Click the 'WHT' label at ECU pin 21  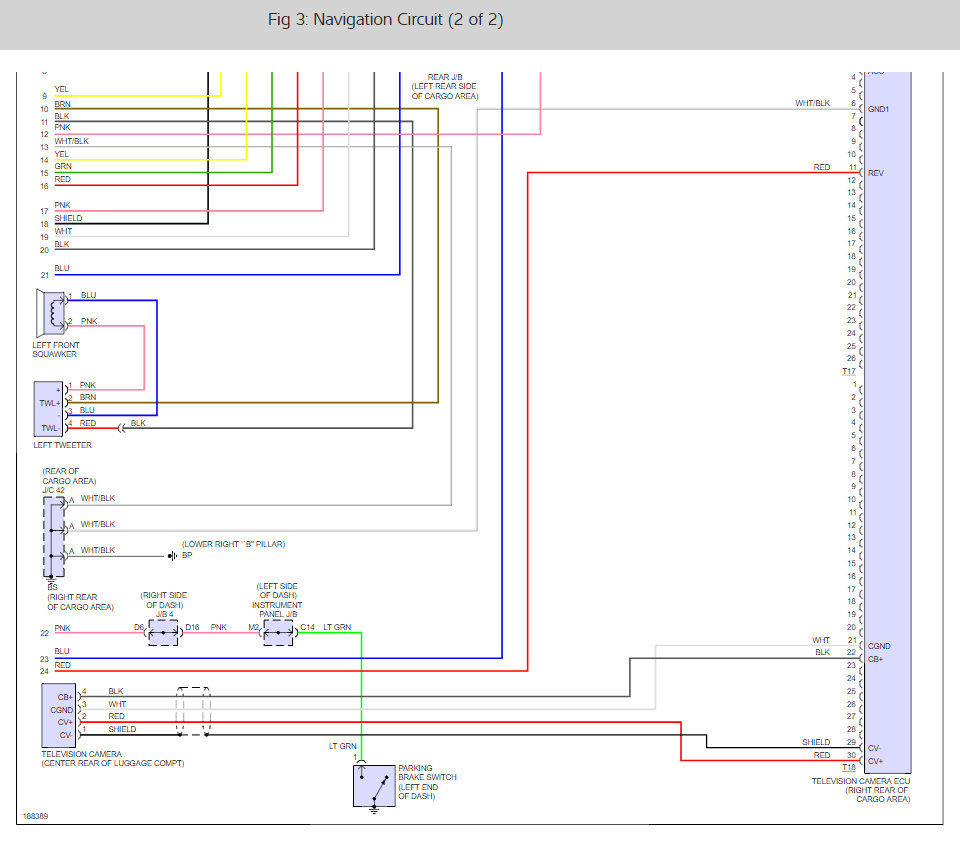pos(821,640)
